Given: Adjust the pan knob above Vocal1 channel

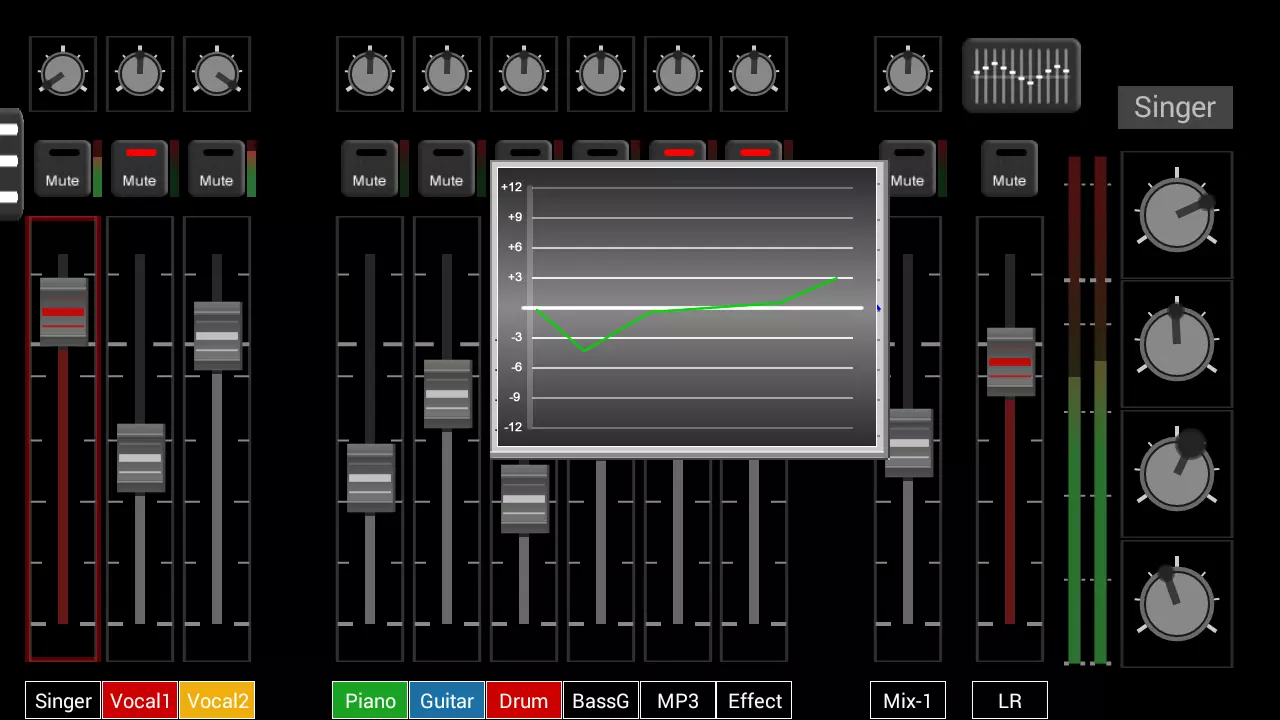Looking at the screenshot, I should [140, 74].
